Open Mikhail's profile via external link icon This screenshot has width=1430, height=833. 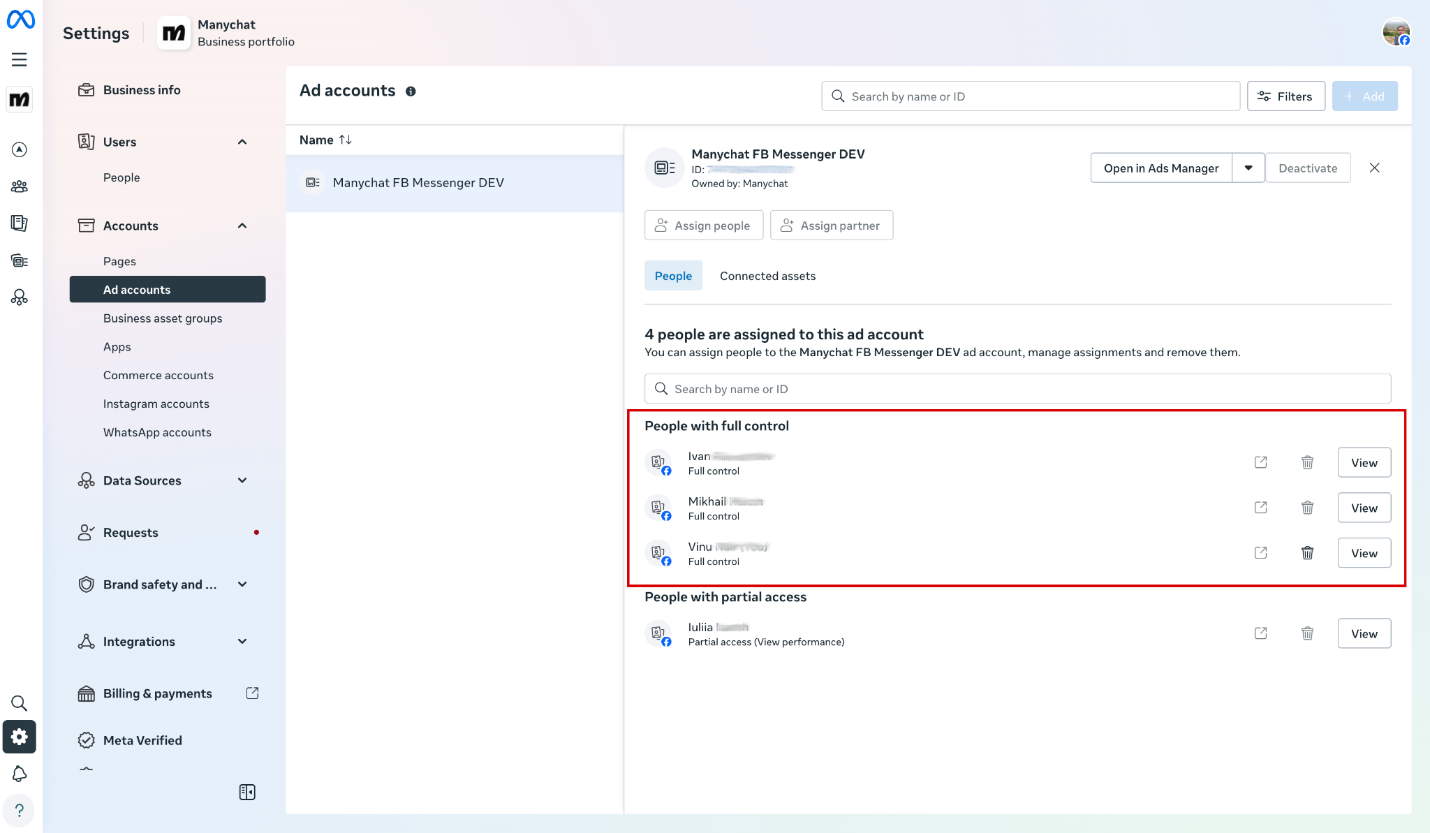pos(1261,508)
